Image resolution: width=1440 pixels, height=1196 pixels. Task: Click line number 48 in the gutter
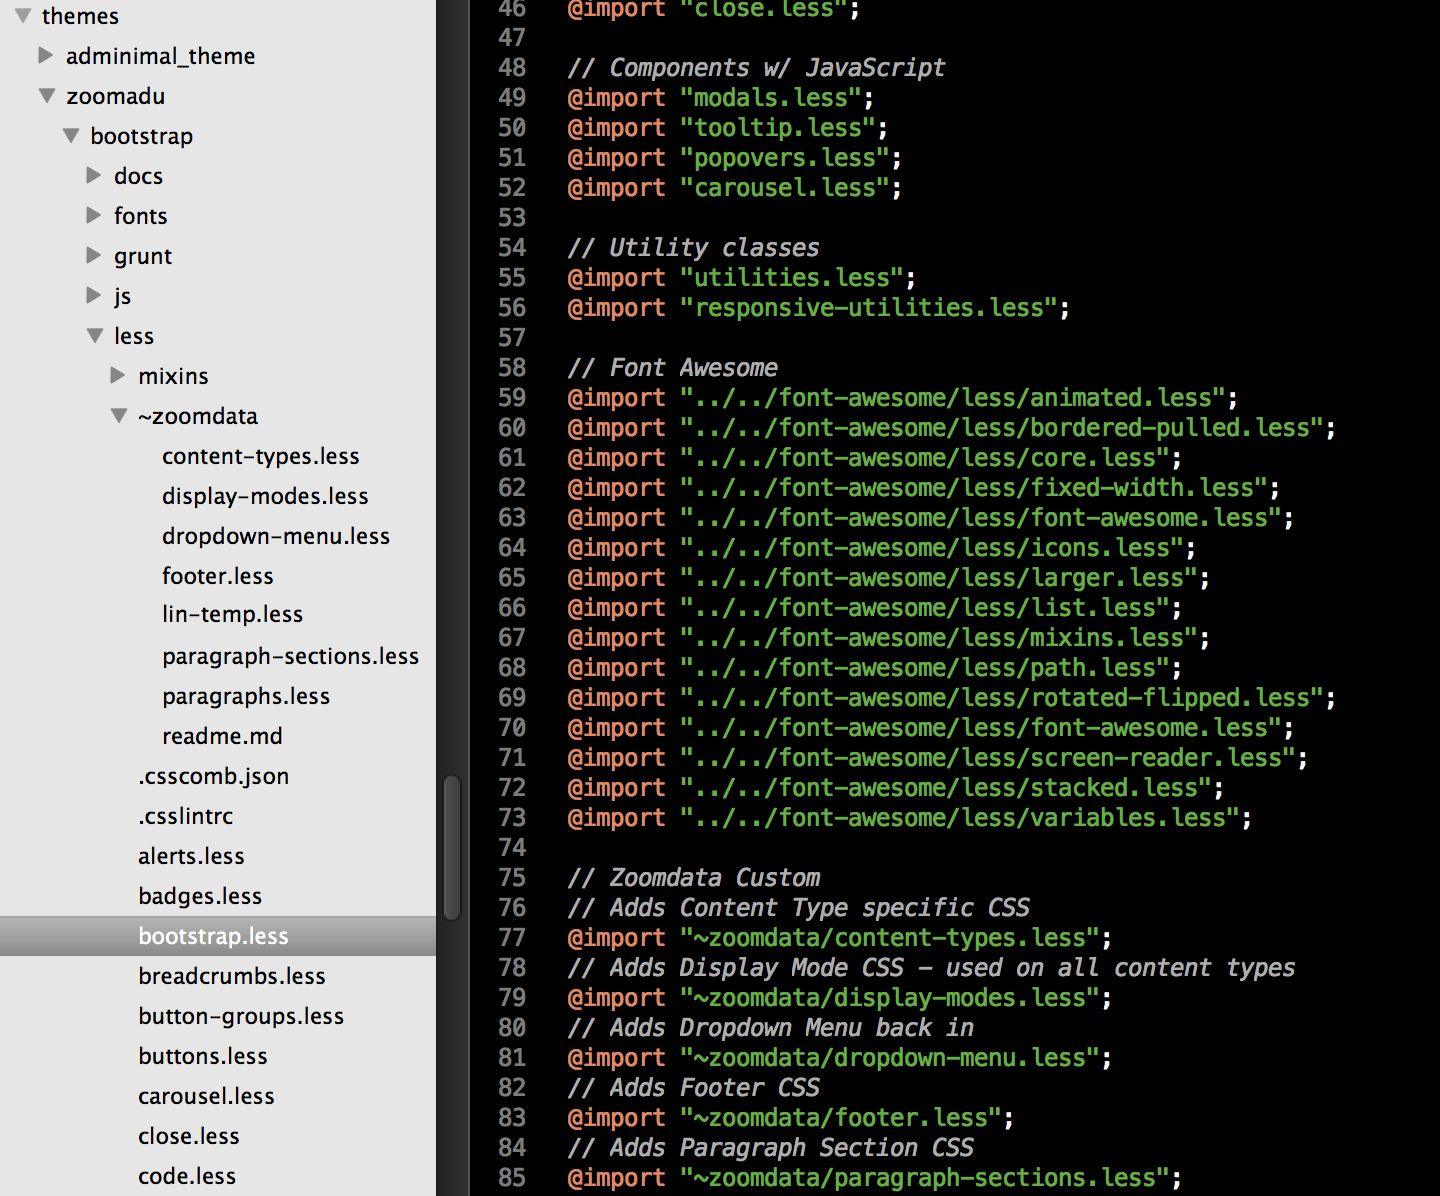point(512,67)
